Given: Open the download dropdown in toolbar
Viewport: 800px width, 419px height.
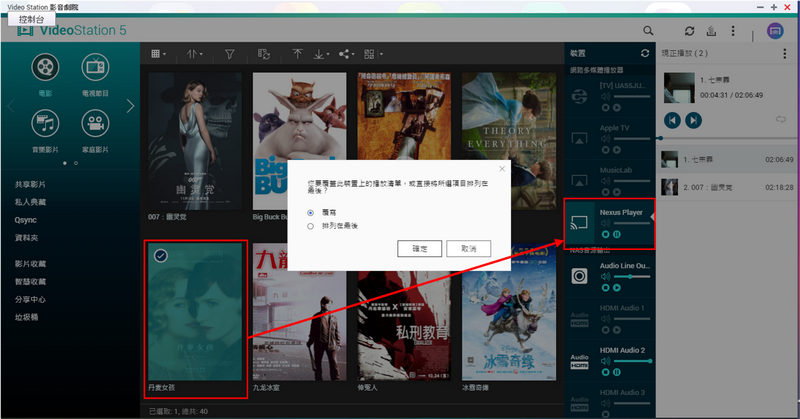Looking at the screenshot, I should 321,54.
